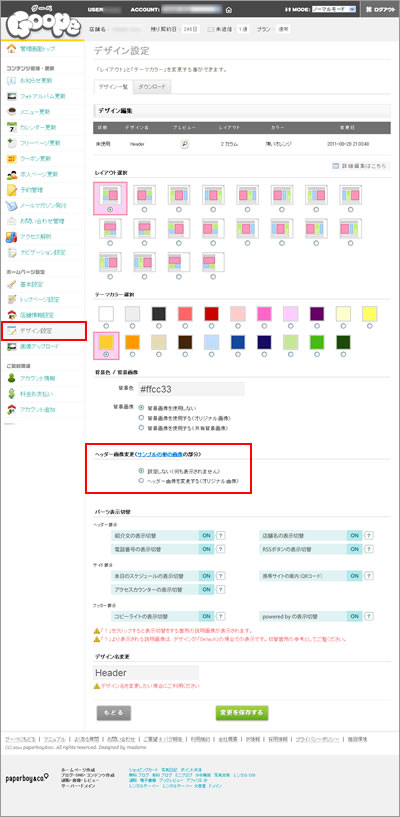Open 予約管理 sidebar link
Image resolution: width=400 pixels, height=817 pixels.
(x=31, y=190)
